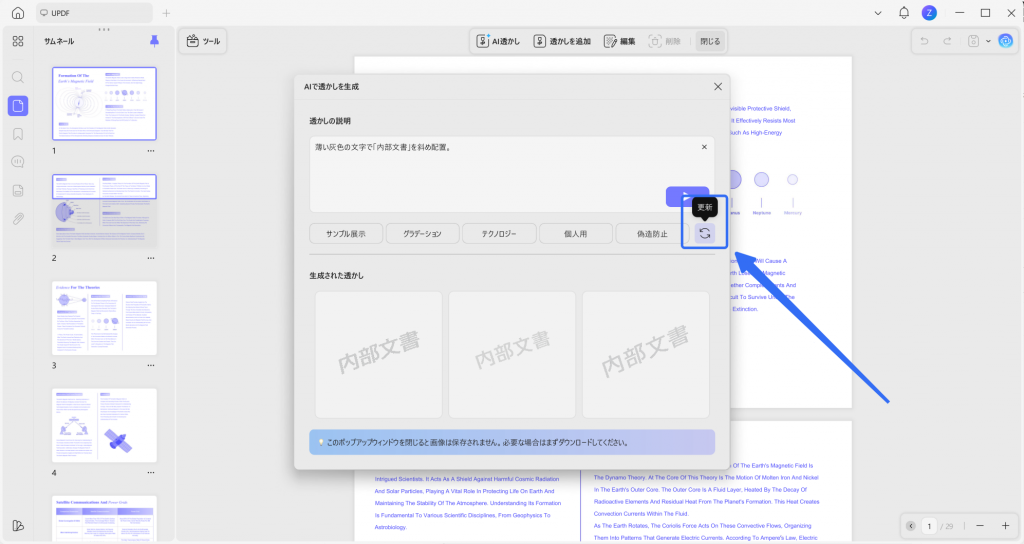Select the page thumbnails panel icon

point(18,105)
